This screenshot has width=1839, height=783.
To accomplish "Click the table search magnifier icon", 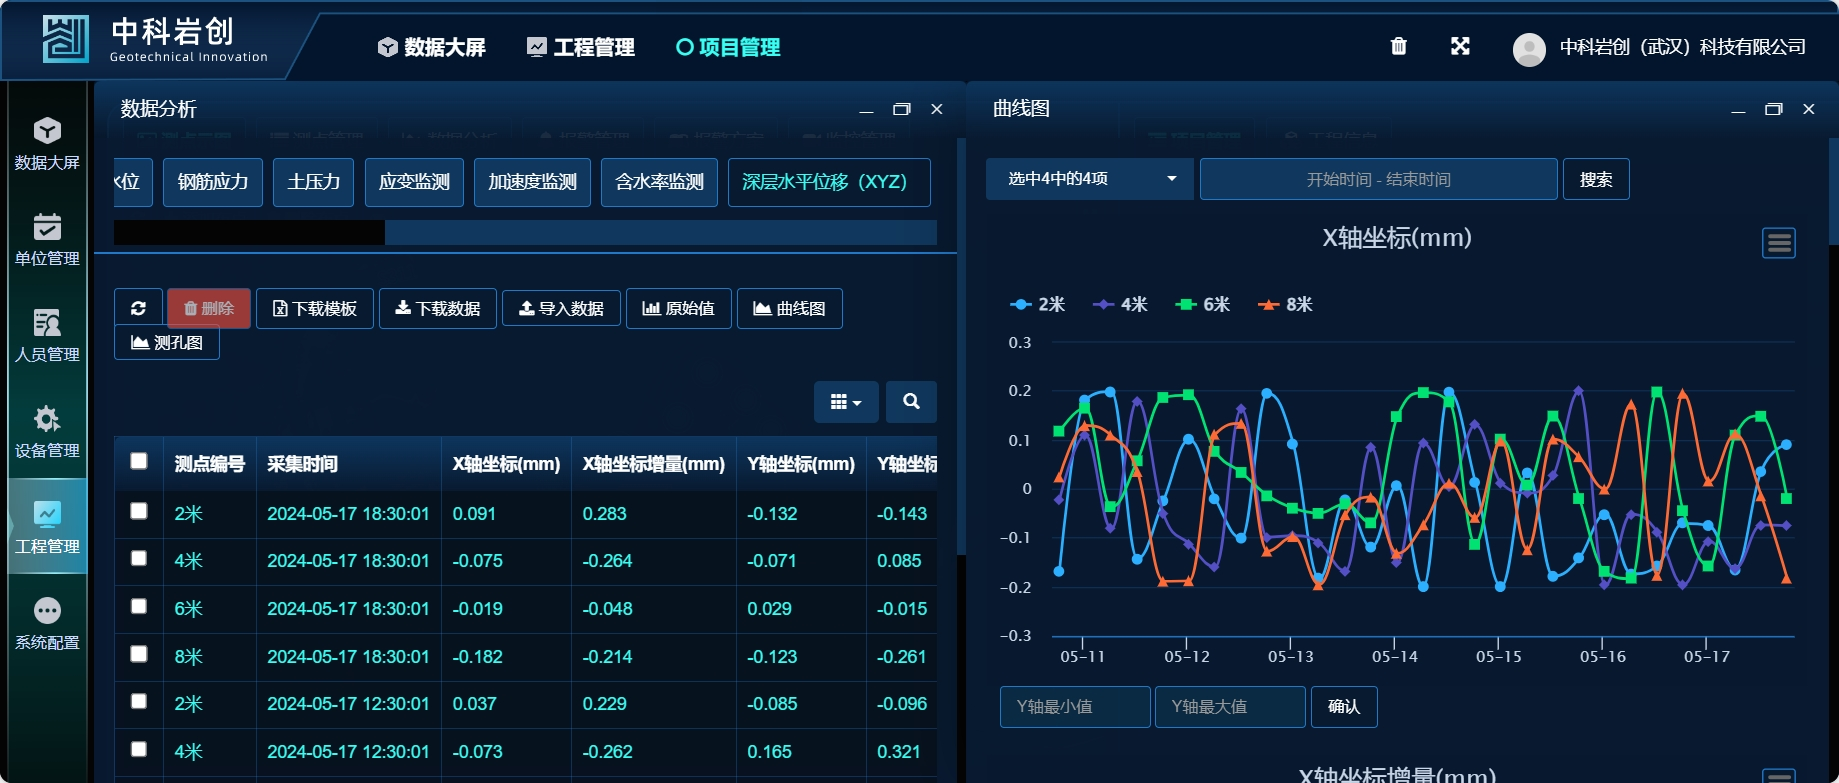I will click(x=911, y=402).
